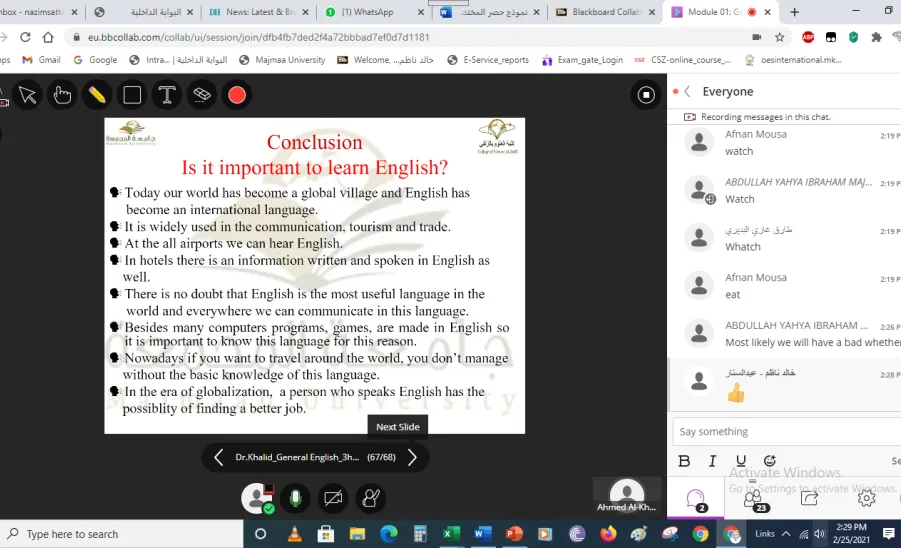The width and height of the screenshot is (901, 548).
Task: Stop sharing content button
Action: [646, 95]
